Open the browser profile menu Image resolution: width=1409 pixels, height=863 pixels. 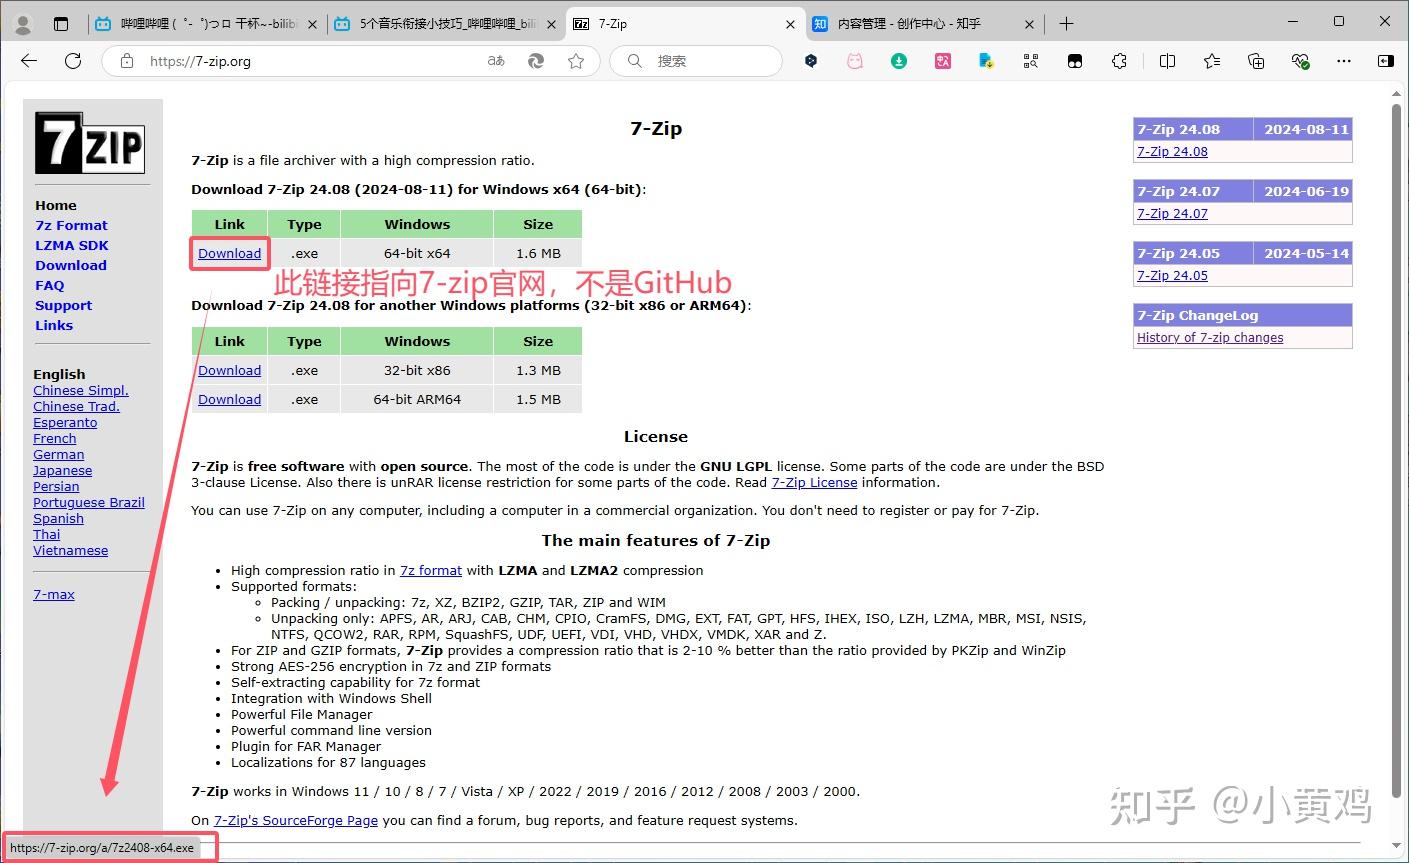coord(22,22)
